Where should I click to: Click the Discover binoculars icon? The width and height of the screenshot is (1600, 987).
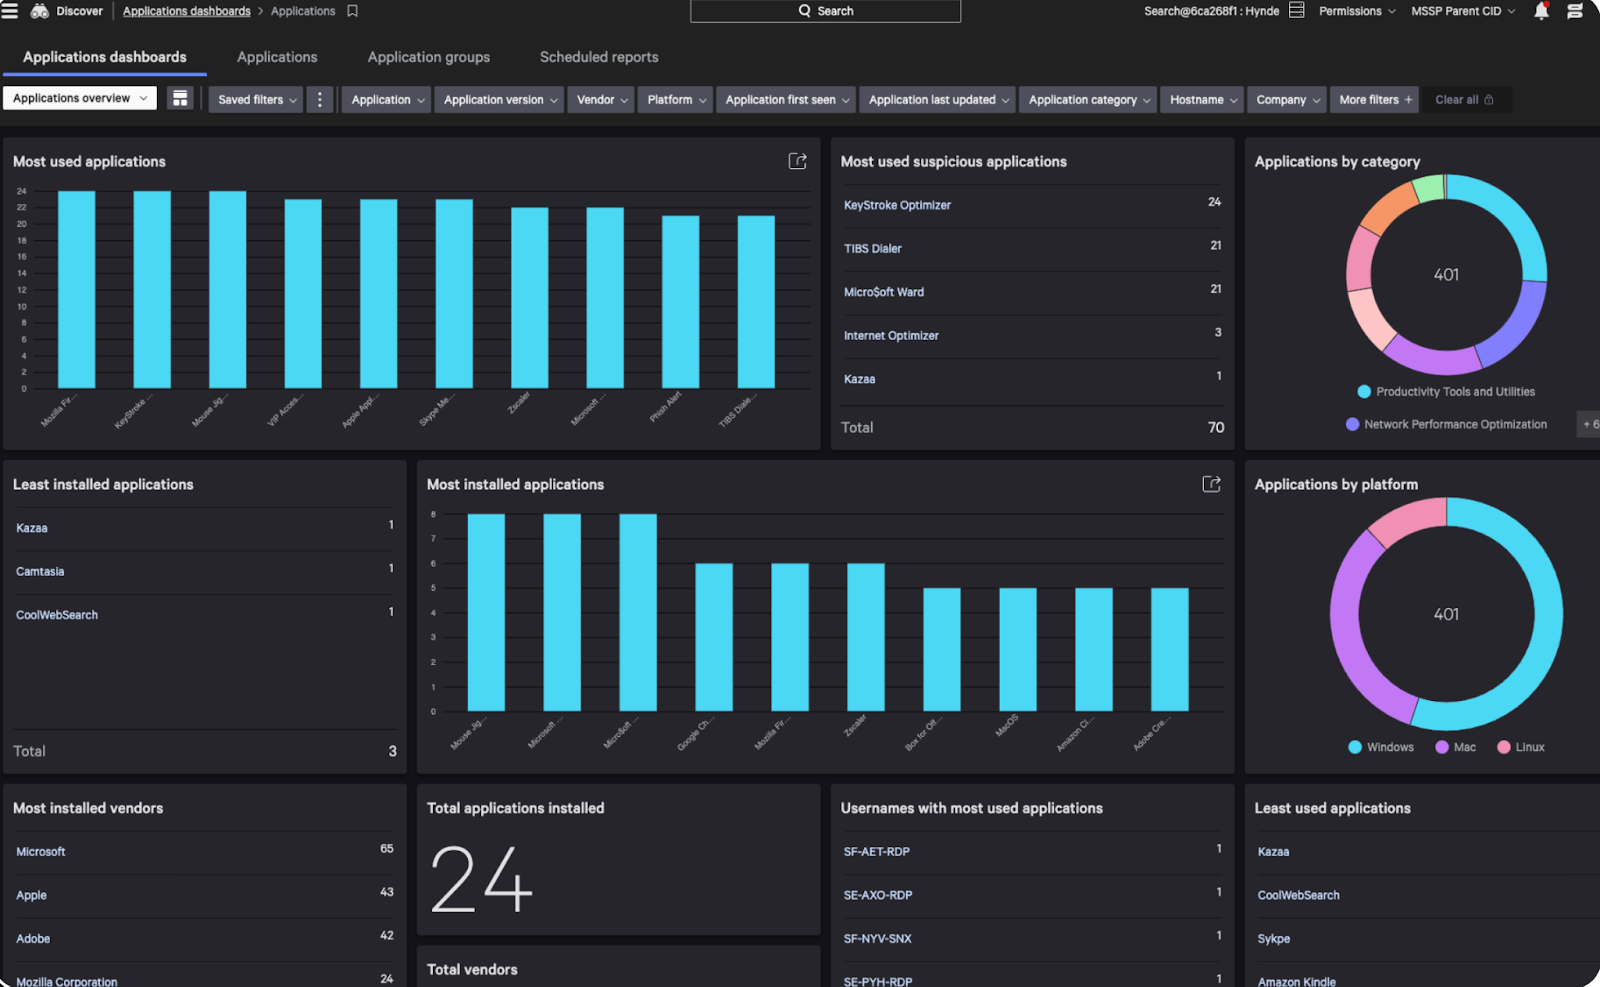point(40,11)
